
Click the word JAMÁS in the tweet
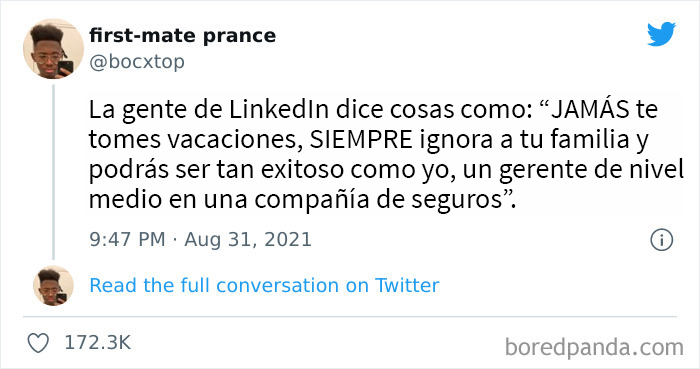pyautogui.click(x=590, y=108)
